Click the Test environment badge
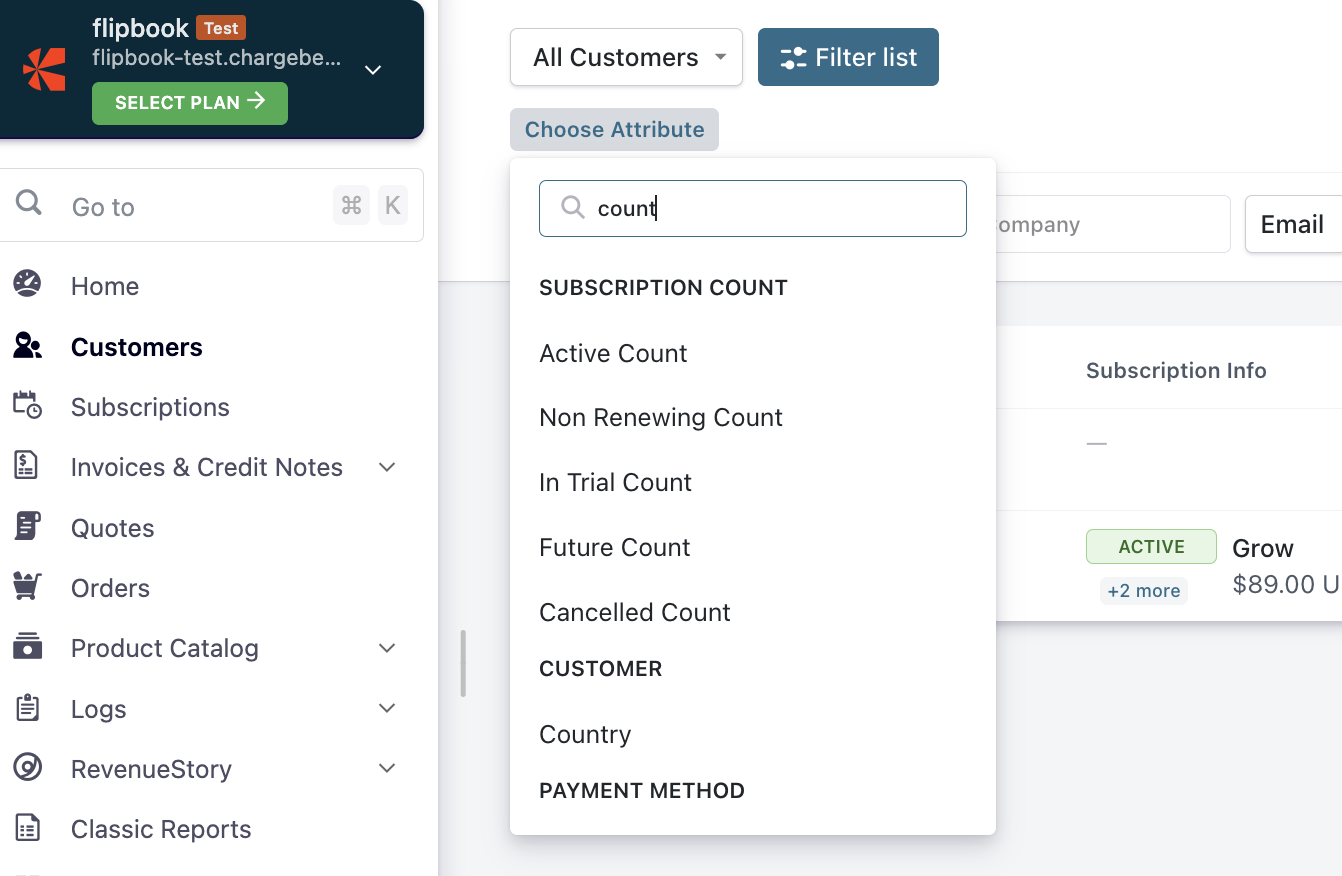The image size is (1342, 876). coord(221,28)
